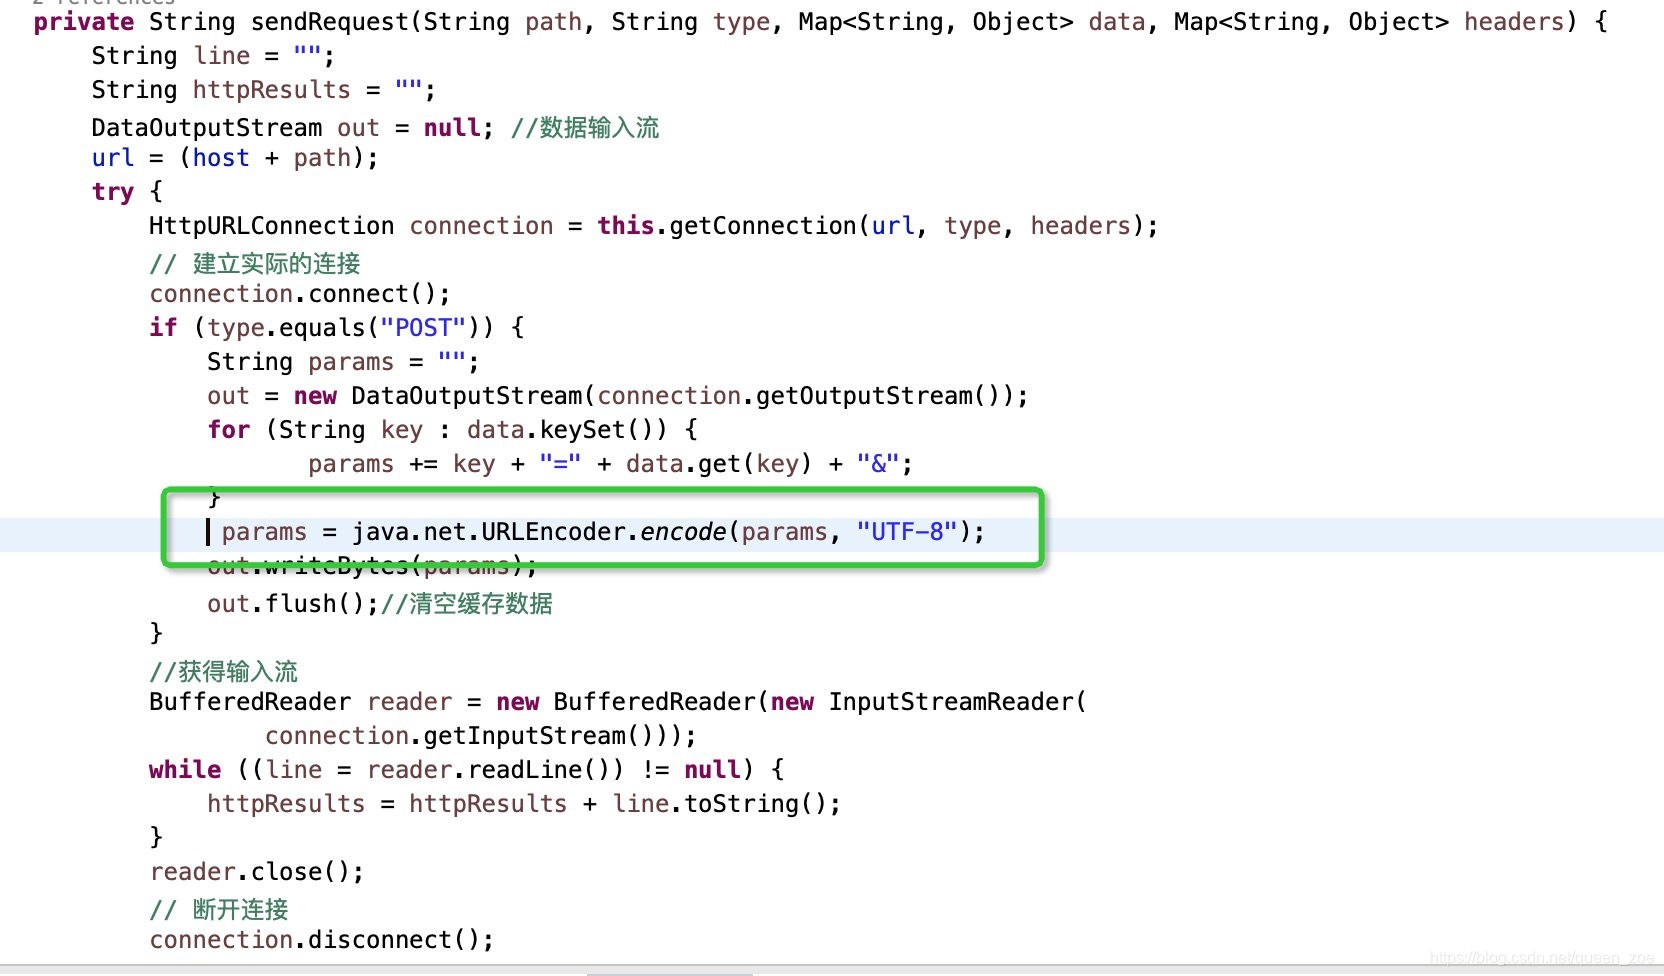This screenshot has width=1664, height=976.
Task: Click the 'BufferedReader reader' declaration
Action: point(301,702)
